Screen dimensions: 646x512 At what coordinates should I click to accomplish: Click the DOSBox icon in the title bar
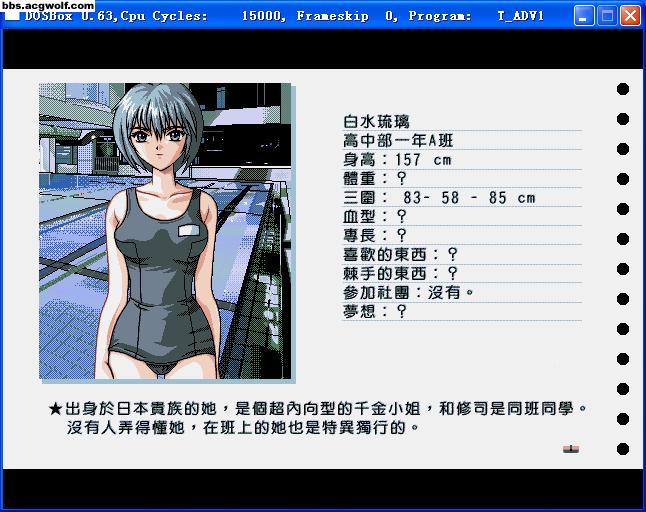click(12, 17)
